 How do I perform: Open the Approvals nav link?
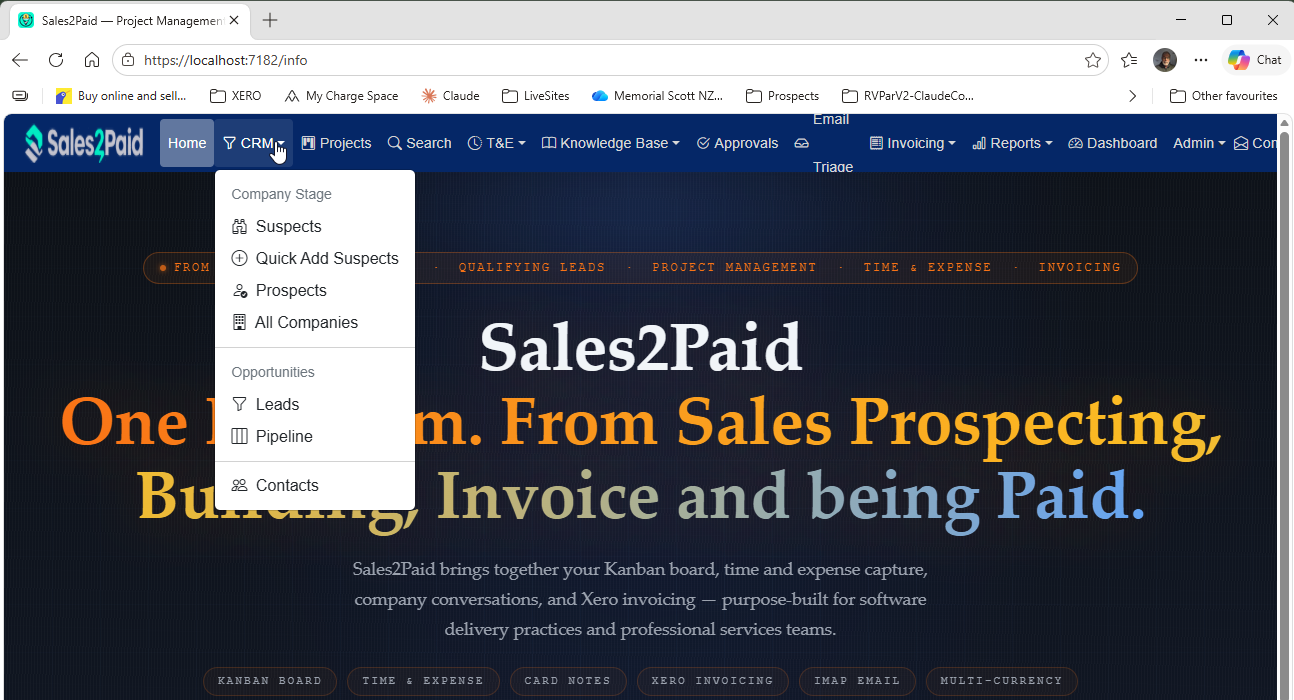tap(738, 143)
